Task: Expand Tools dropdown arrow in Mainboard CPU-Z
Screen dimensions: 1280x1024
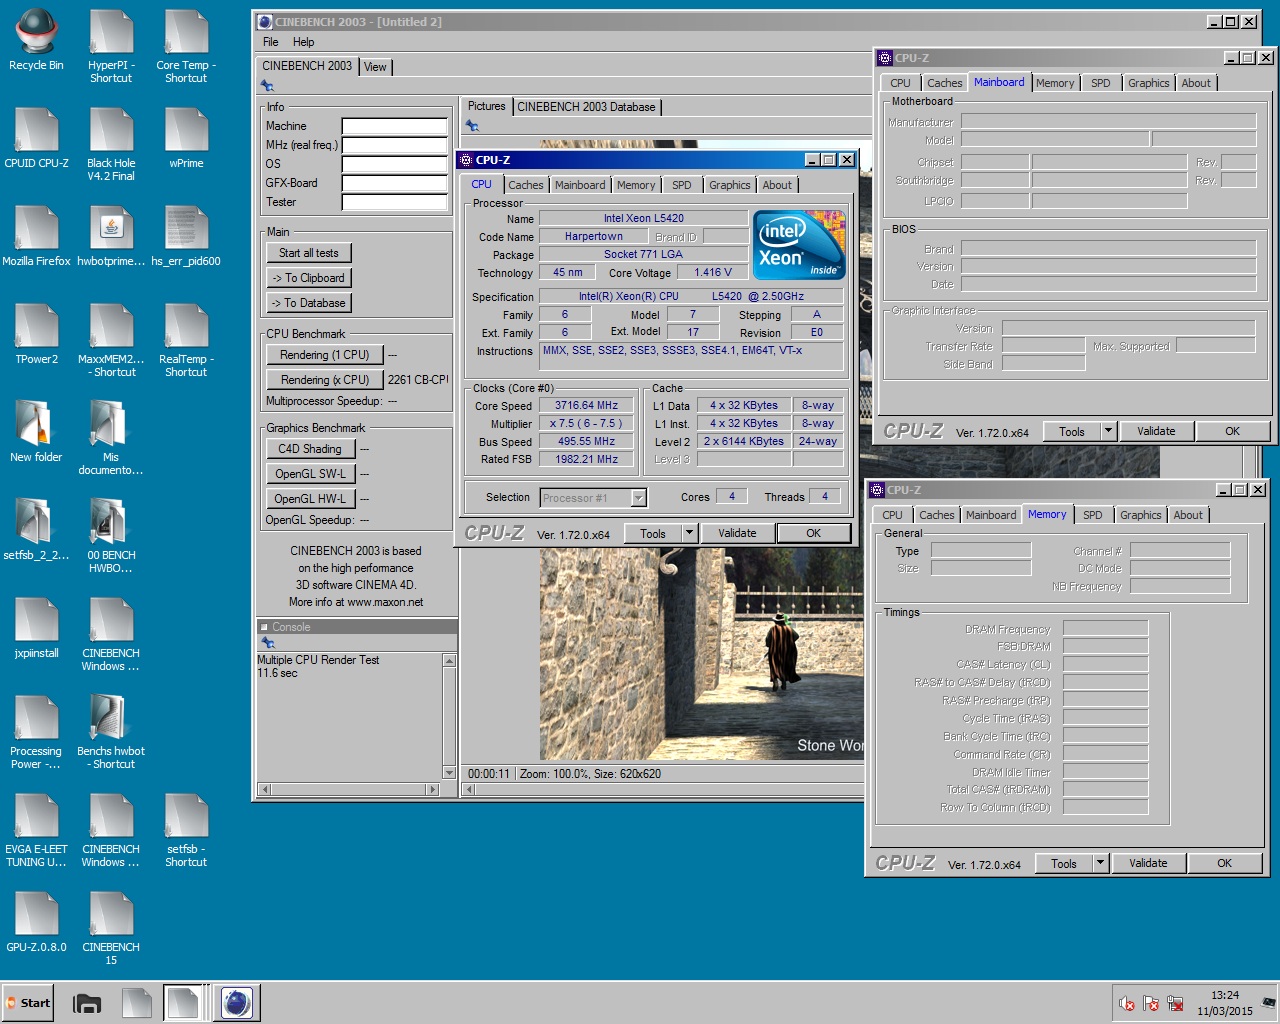Action: (x=1108, y=431)
